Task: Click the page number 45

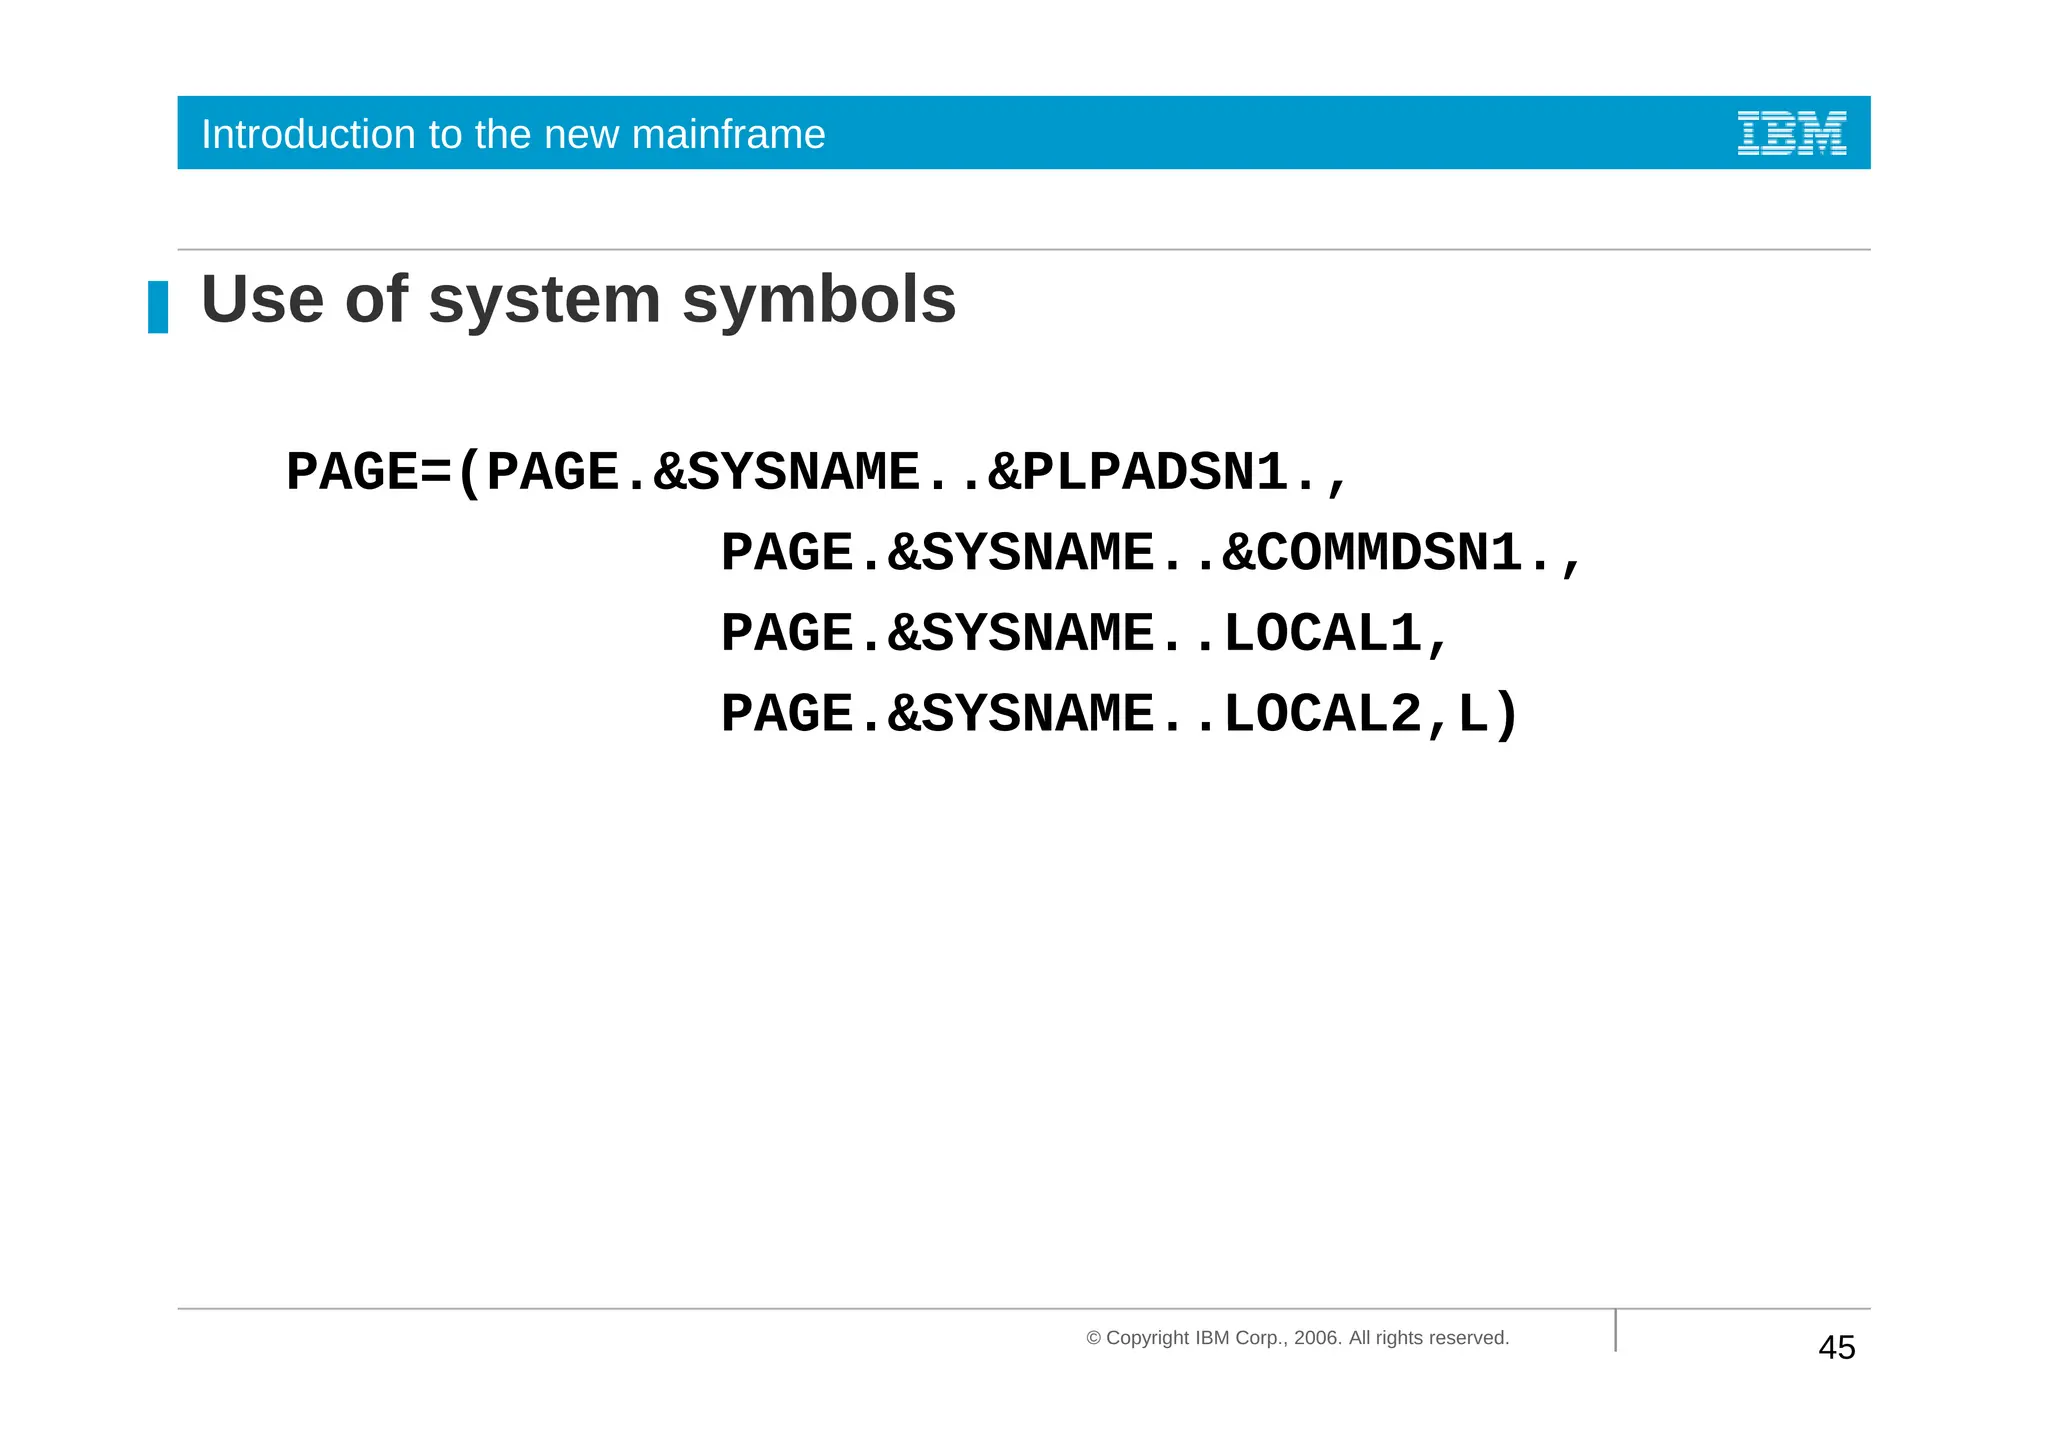Action: [1836, 1348]
